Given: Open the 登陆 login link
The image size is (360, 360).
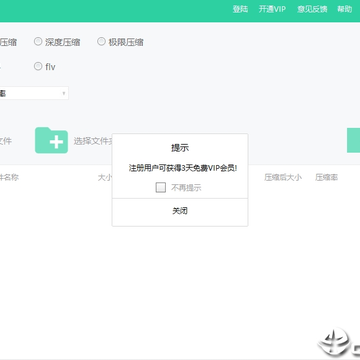Looking at the screenshot, I should [x=240, y=9].
